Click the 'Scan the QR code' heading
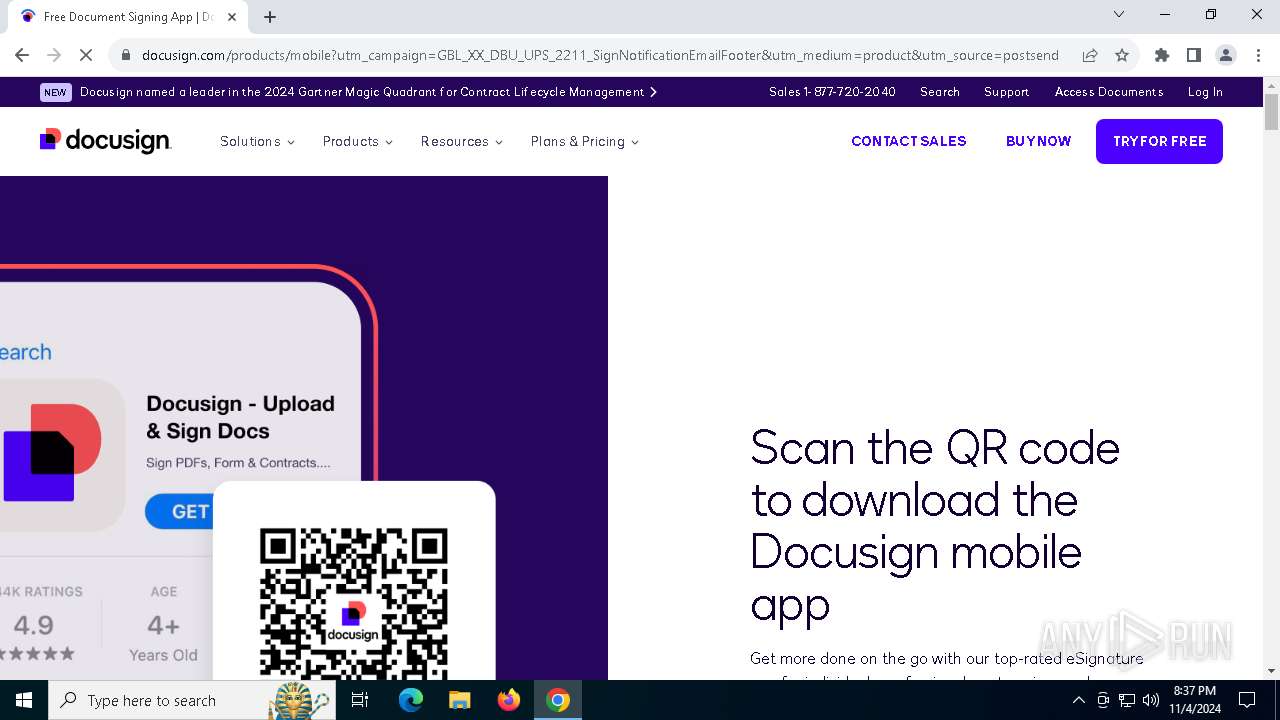The height and width of the screenshot is (720, 1280). (x=935, y=526)
